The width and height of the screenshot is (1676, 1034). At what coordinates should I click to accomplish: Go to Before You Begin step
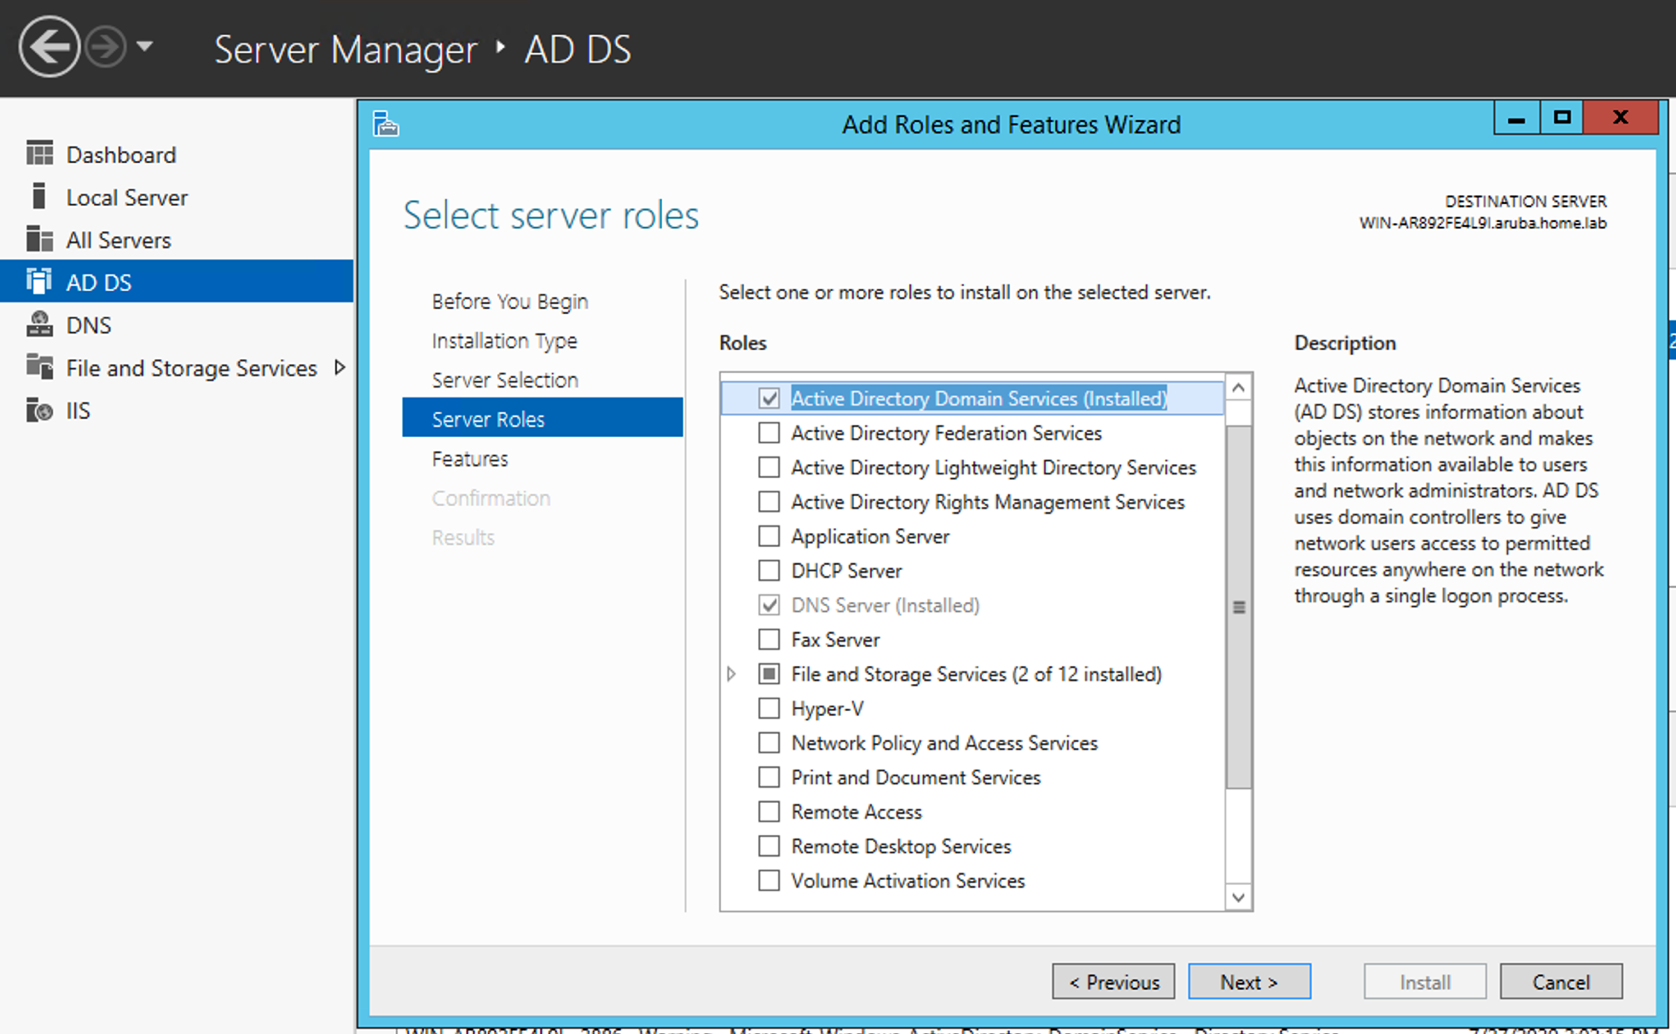[x=510, y=301]
